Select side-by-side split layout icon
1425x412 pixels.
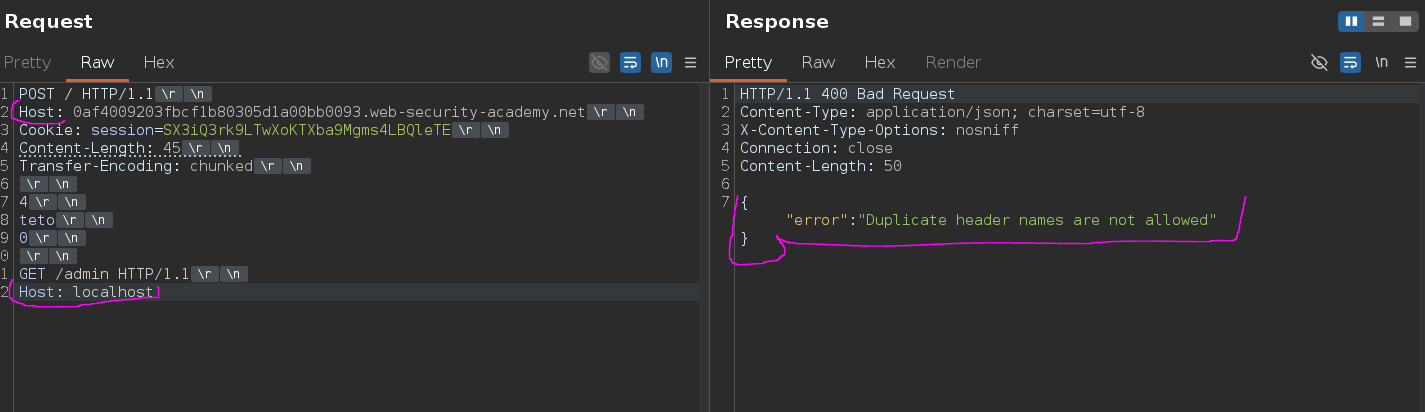(1352, 21)
